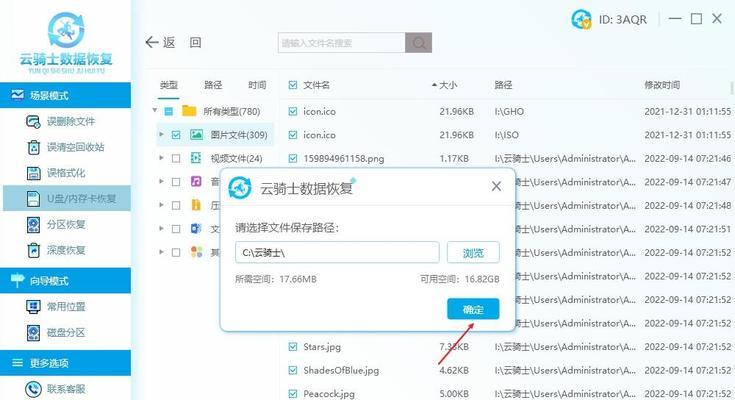
Task: Click the 图片文件 picture type icon
Action: (196, 135)
